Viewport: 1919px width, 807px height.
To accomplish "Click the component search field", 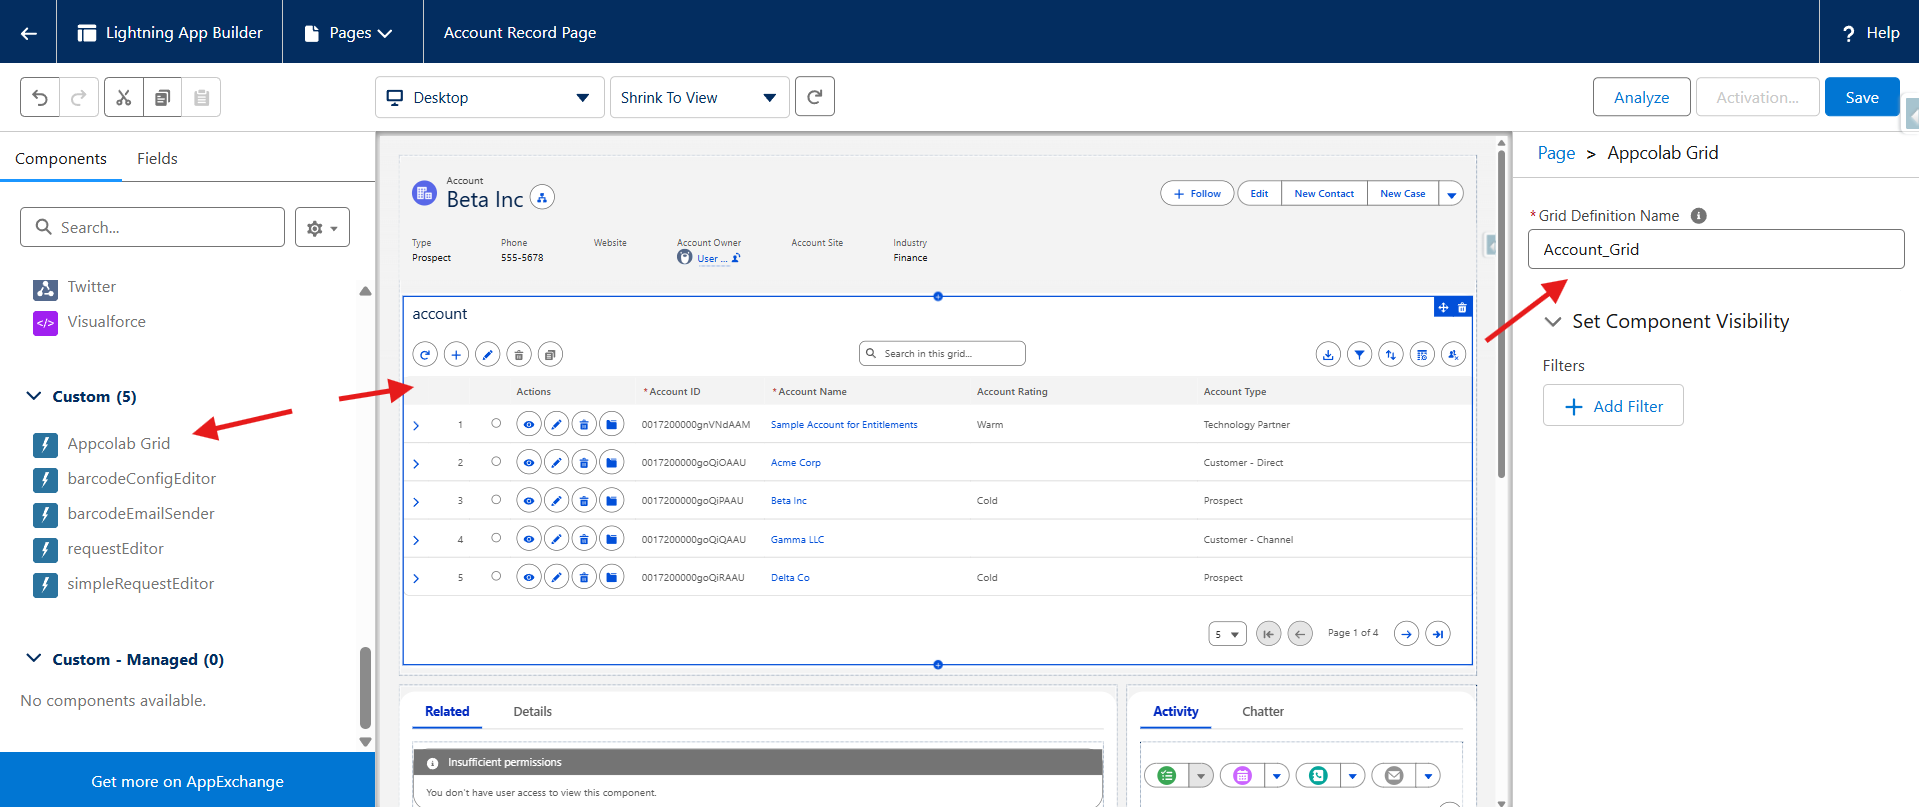I will 152,228.
